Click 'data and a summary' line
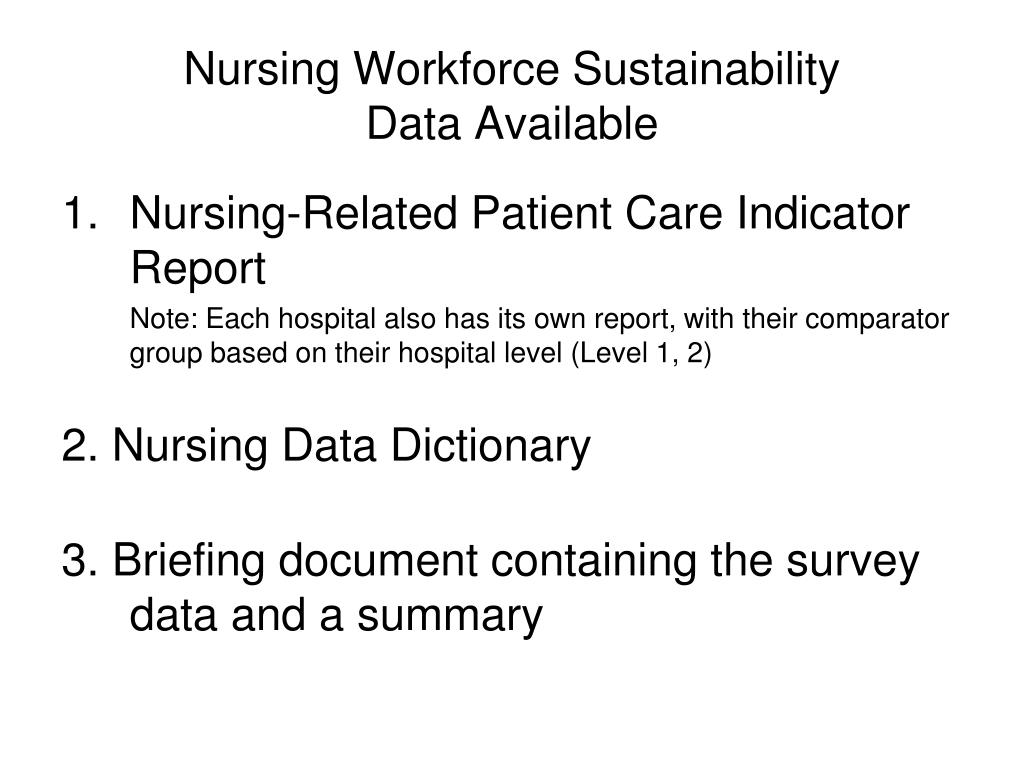The height and width of the screenshot is (768, 1024). tap(336, 617)
